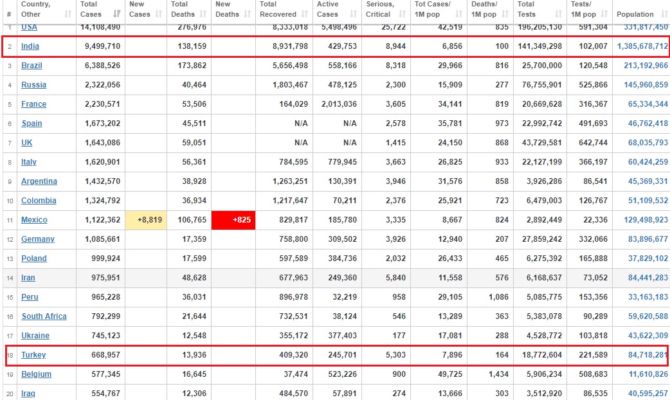Select India total cases 9,499,710
Screen dimensions: 670x400
(x=103, y=46)
